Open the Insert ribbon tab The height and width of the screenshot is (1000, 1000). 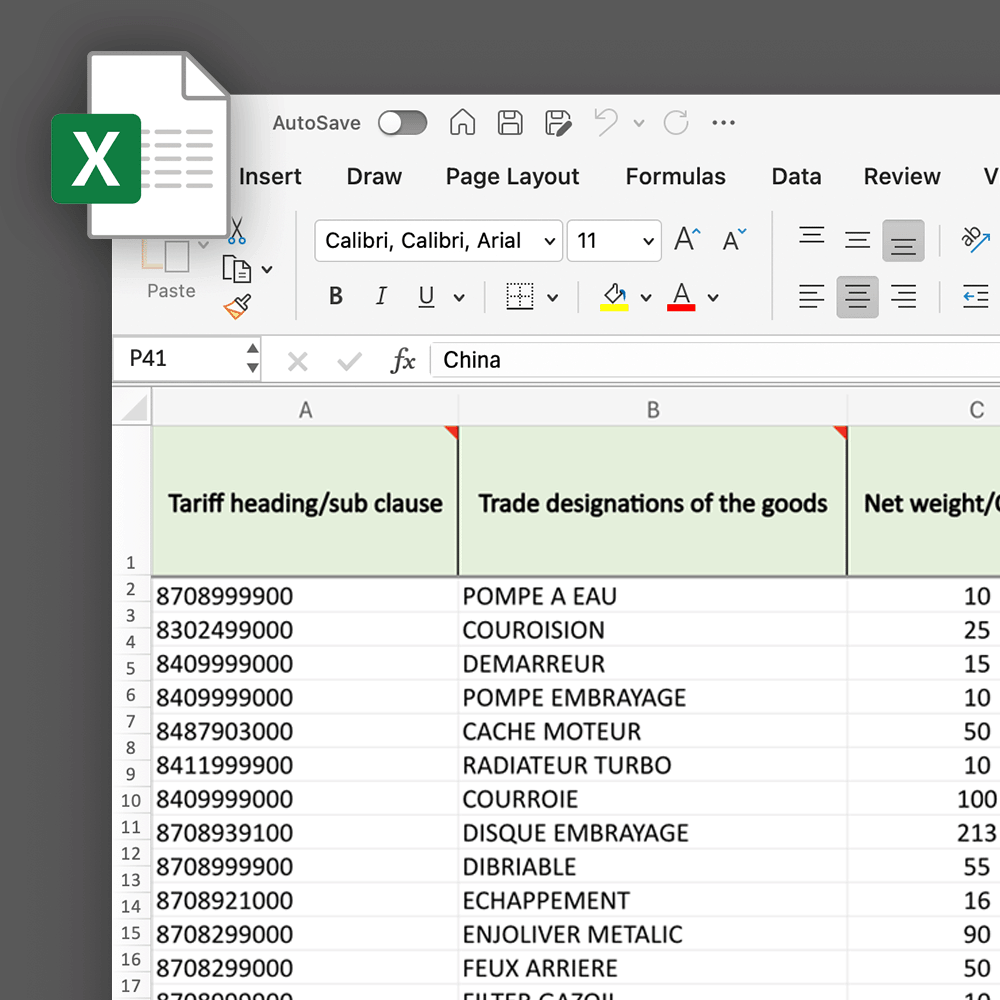click(x=270, y=176)
